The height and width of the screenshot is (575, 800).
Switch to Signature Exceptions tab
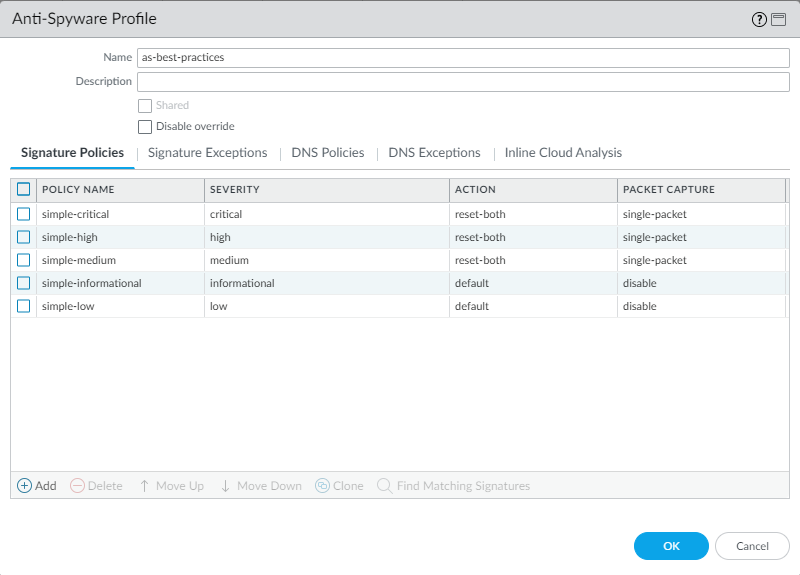click(207, 153)
